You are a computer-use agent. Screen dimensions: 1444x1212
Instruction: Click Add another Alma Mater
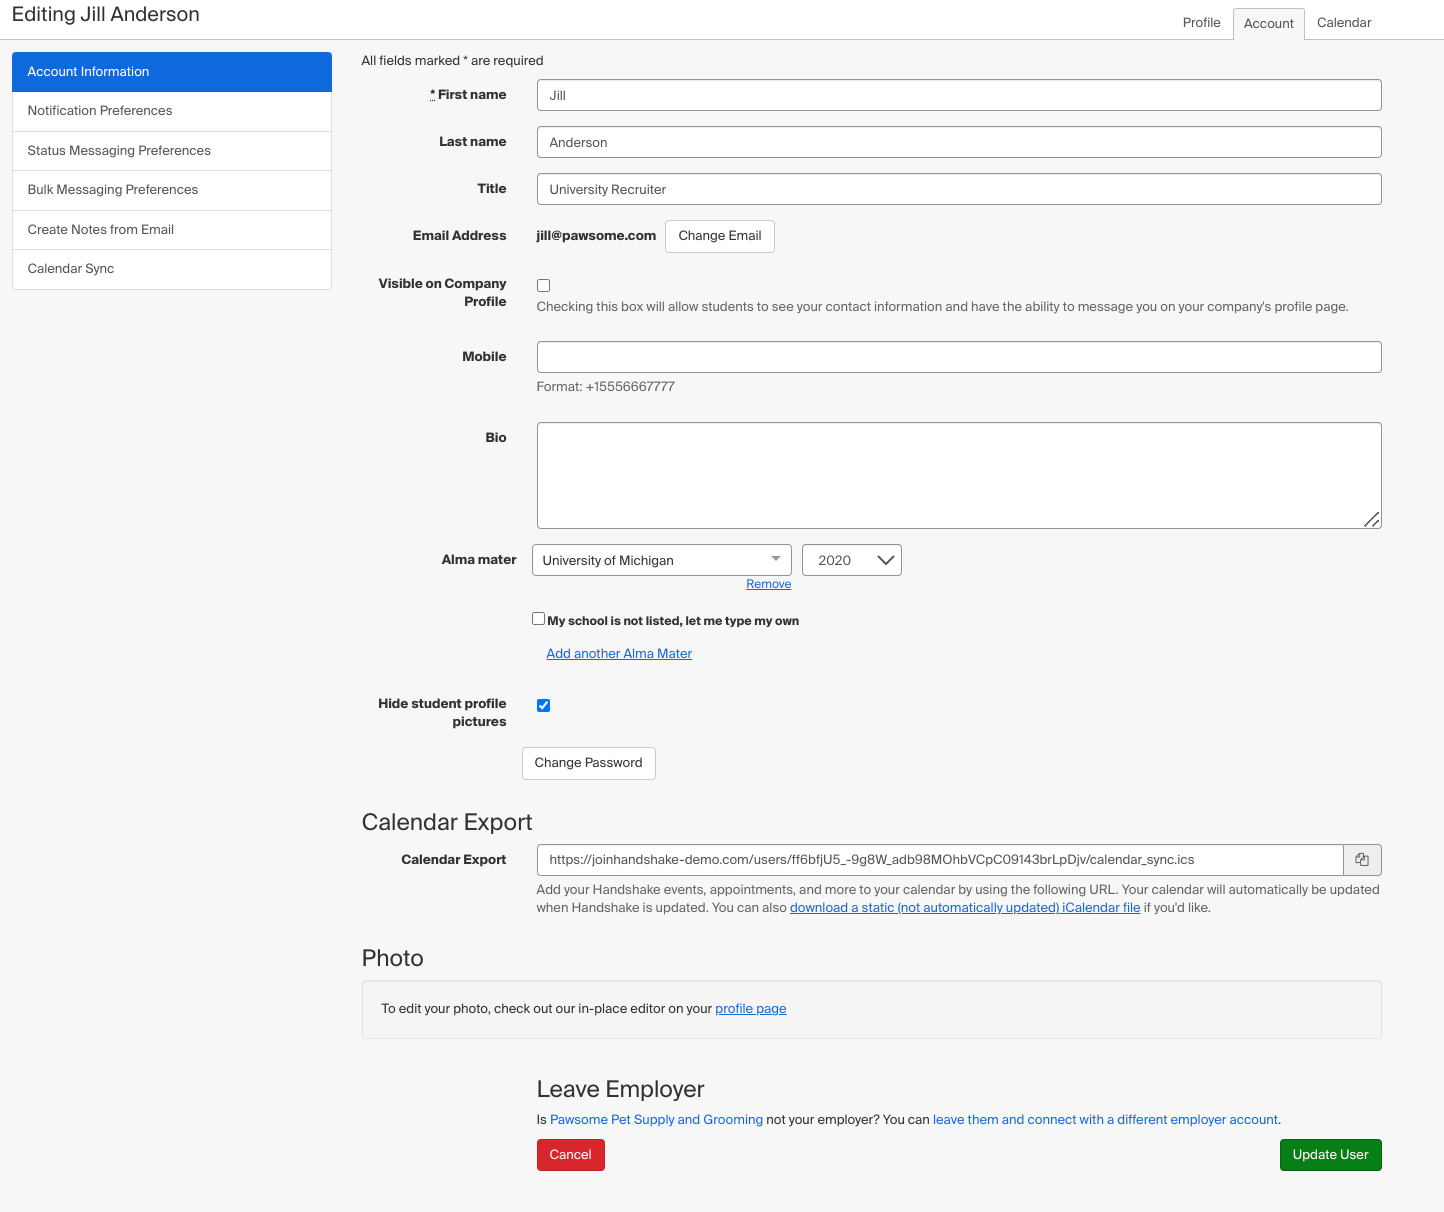click(618, 653)
